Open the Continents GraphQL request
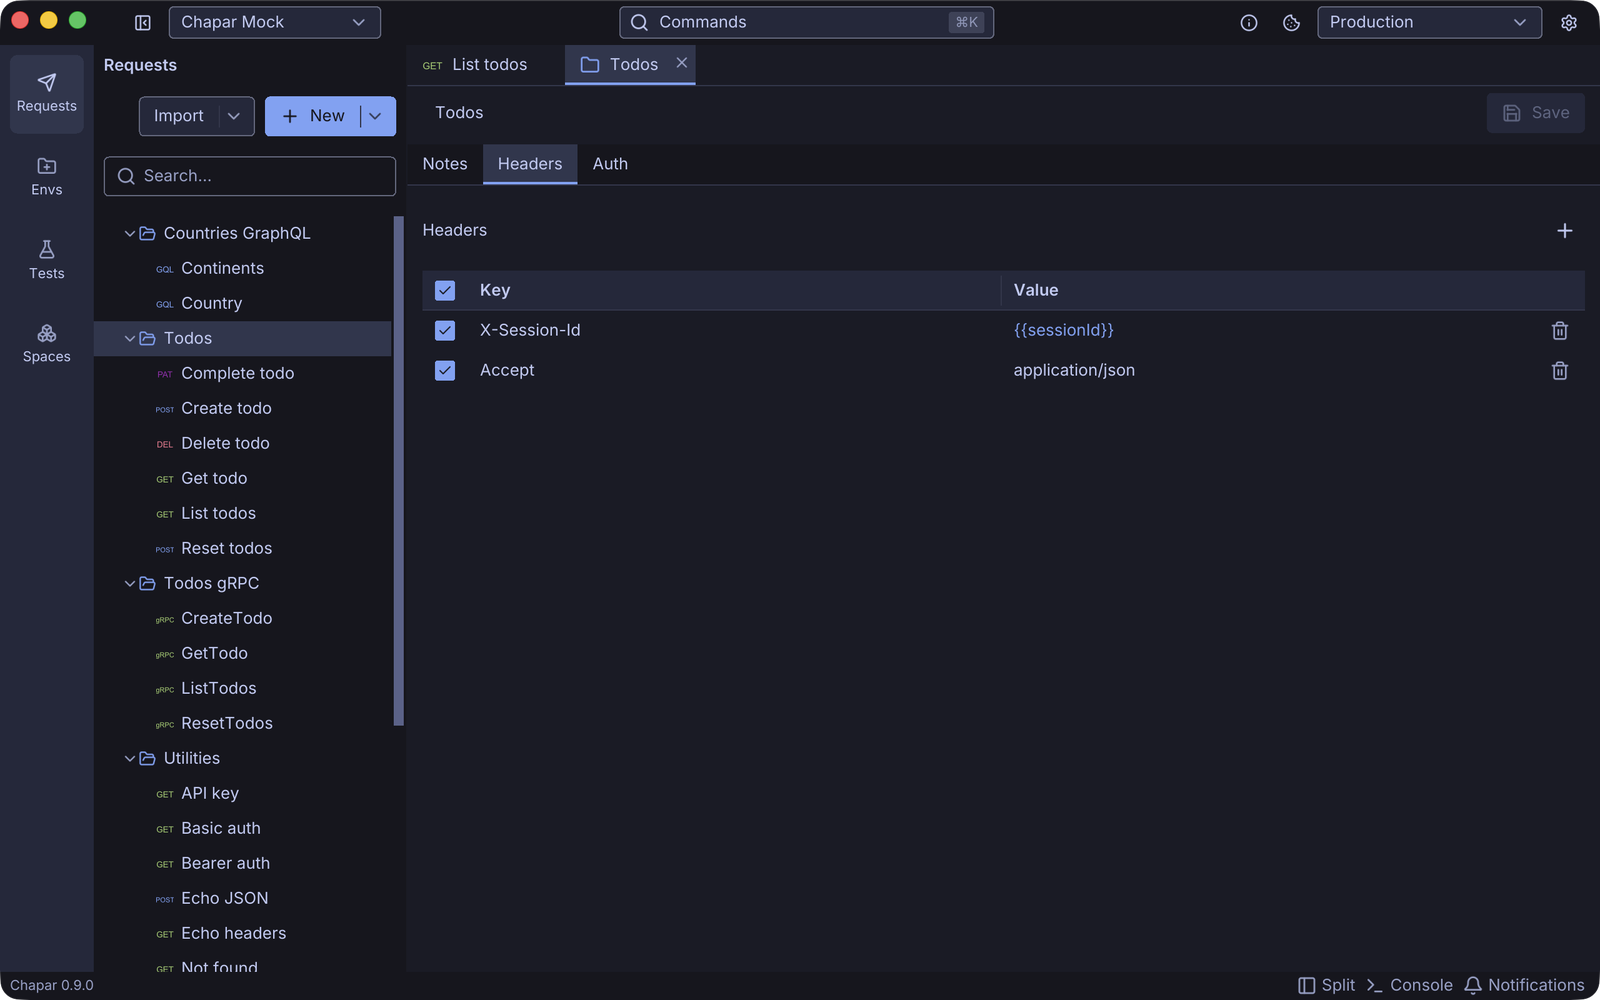 tap(242, 268)
